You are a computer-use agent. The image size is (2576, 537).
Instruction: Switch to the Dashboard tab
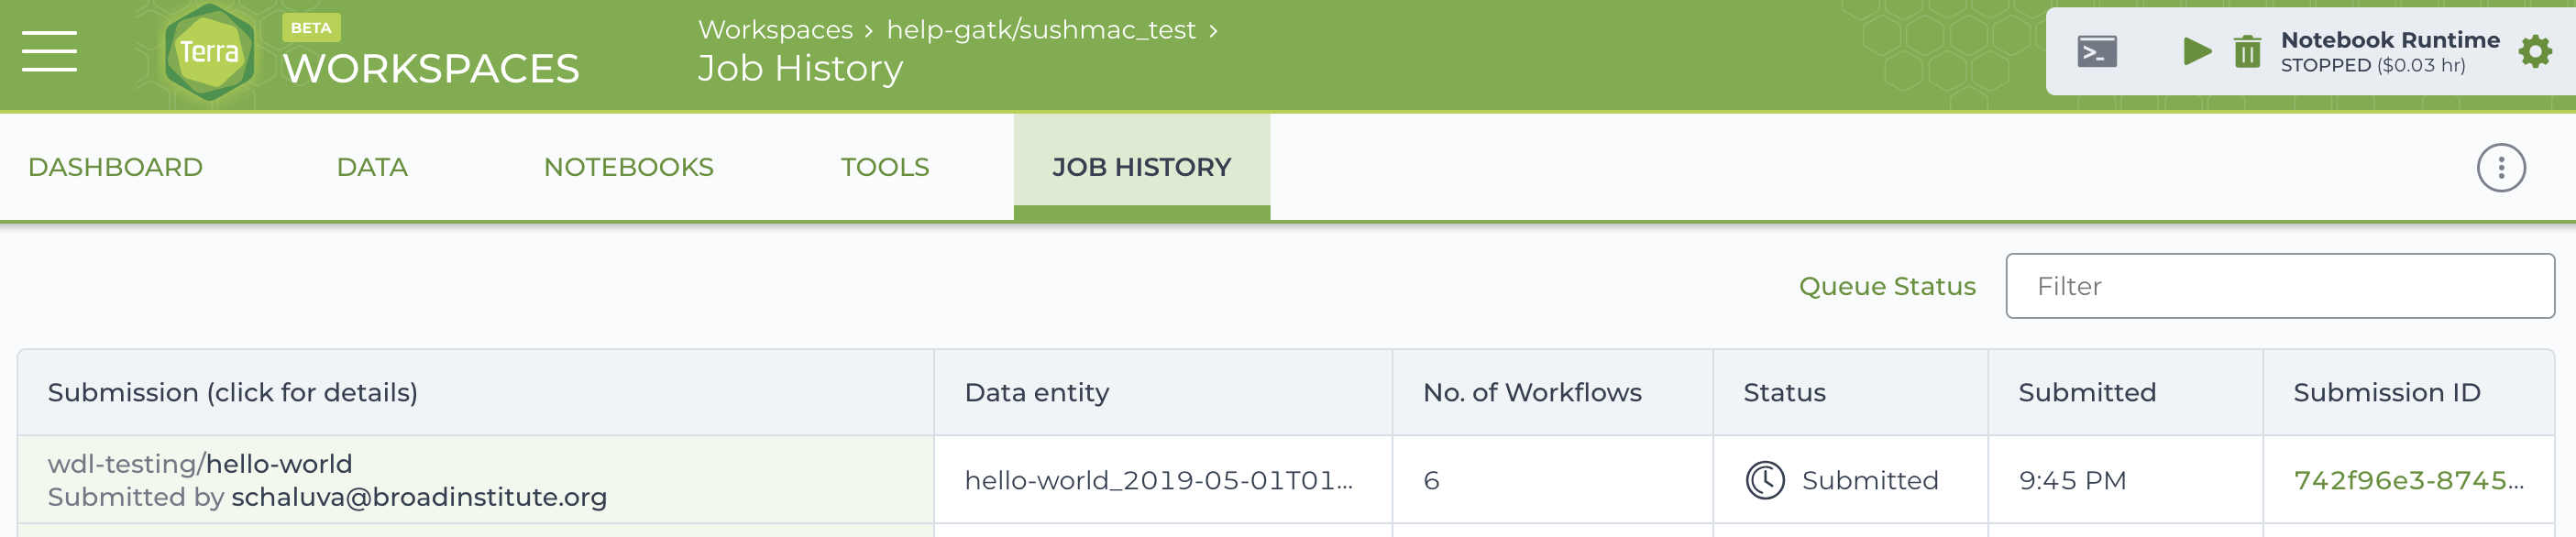click(x=115, y=167)
